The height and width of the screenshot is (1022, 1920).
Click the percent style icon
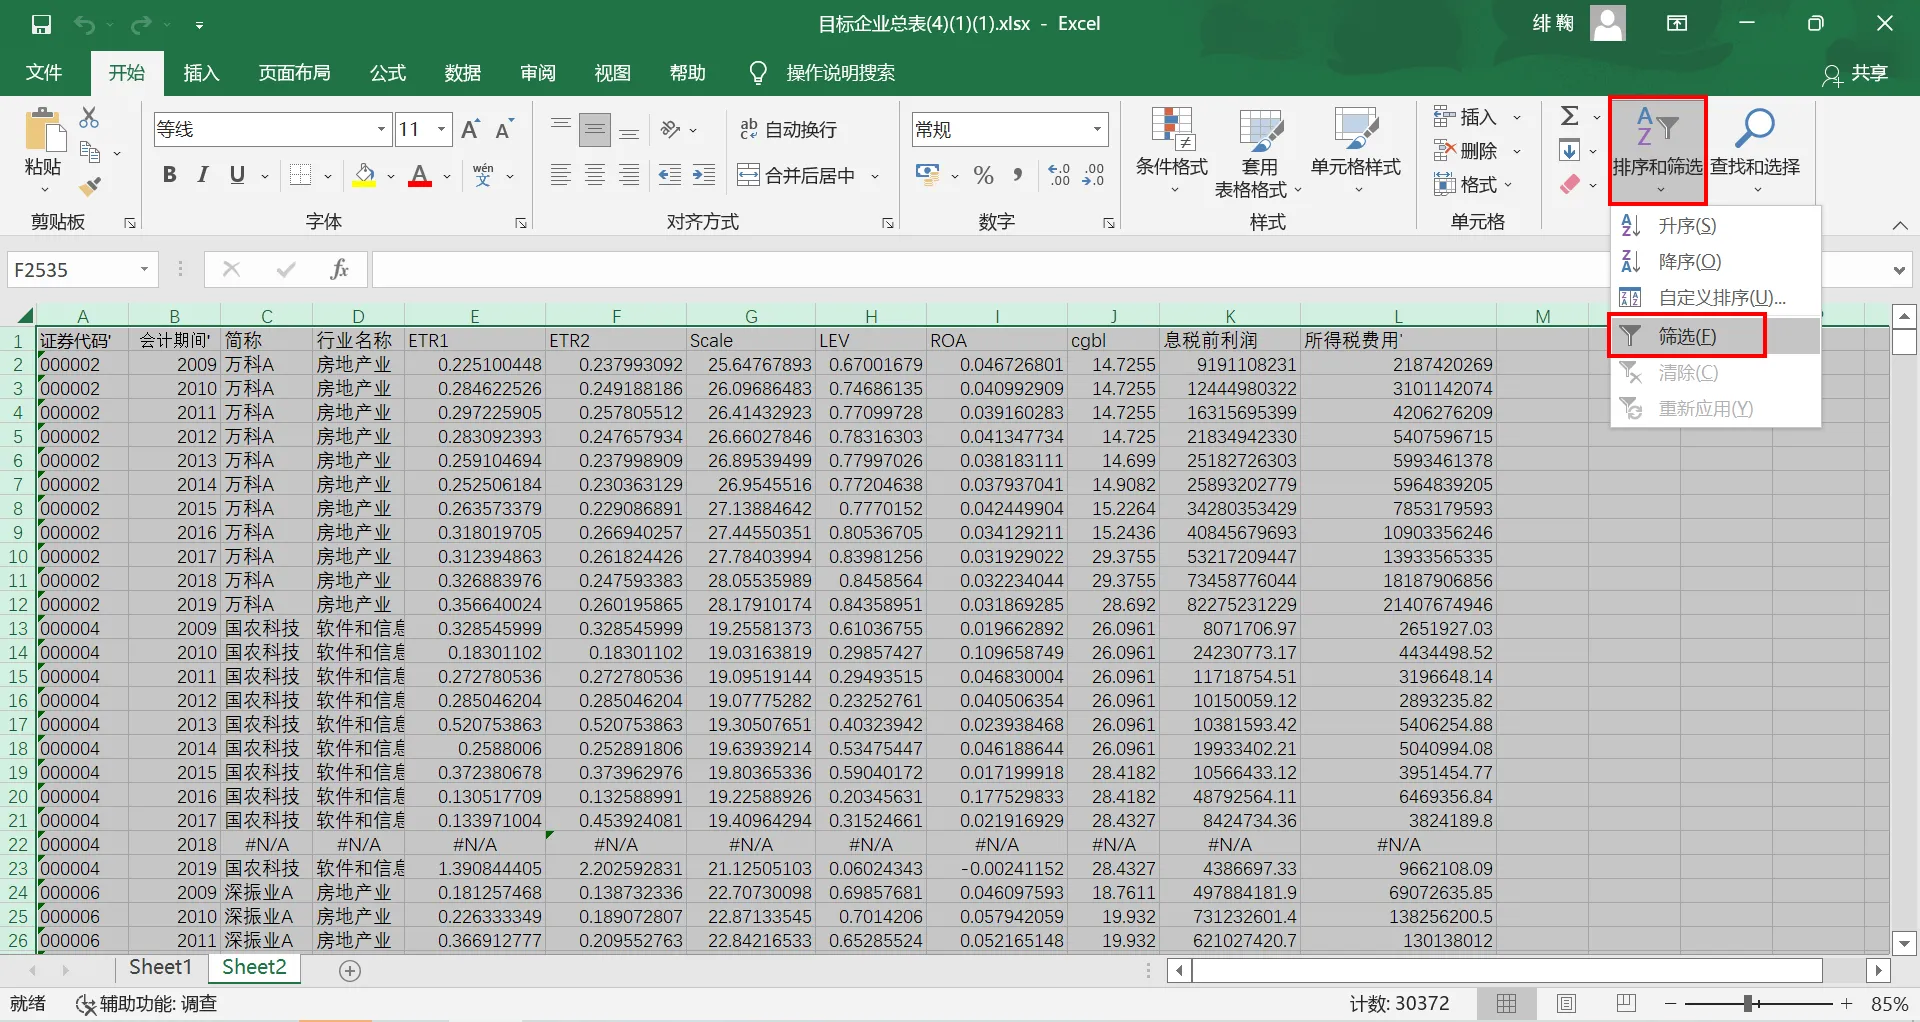[983, 176]
